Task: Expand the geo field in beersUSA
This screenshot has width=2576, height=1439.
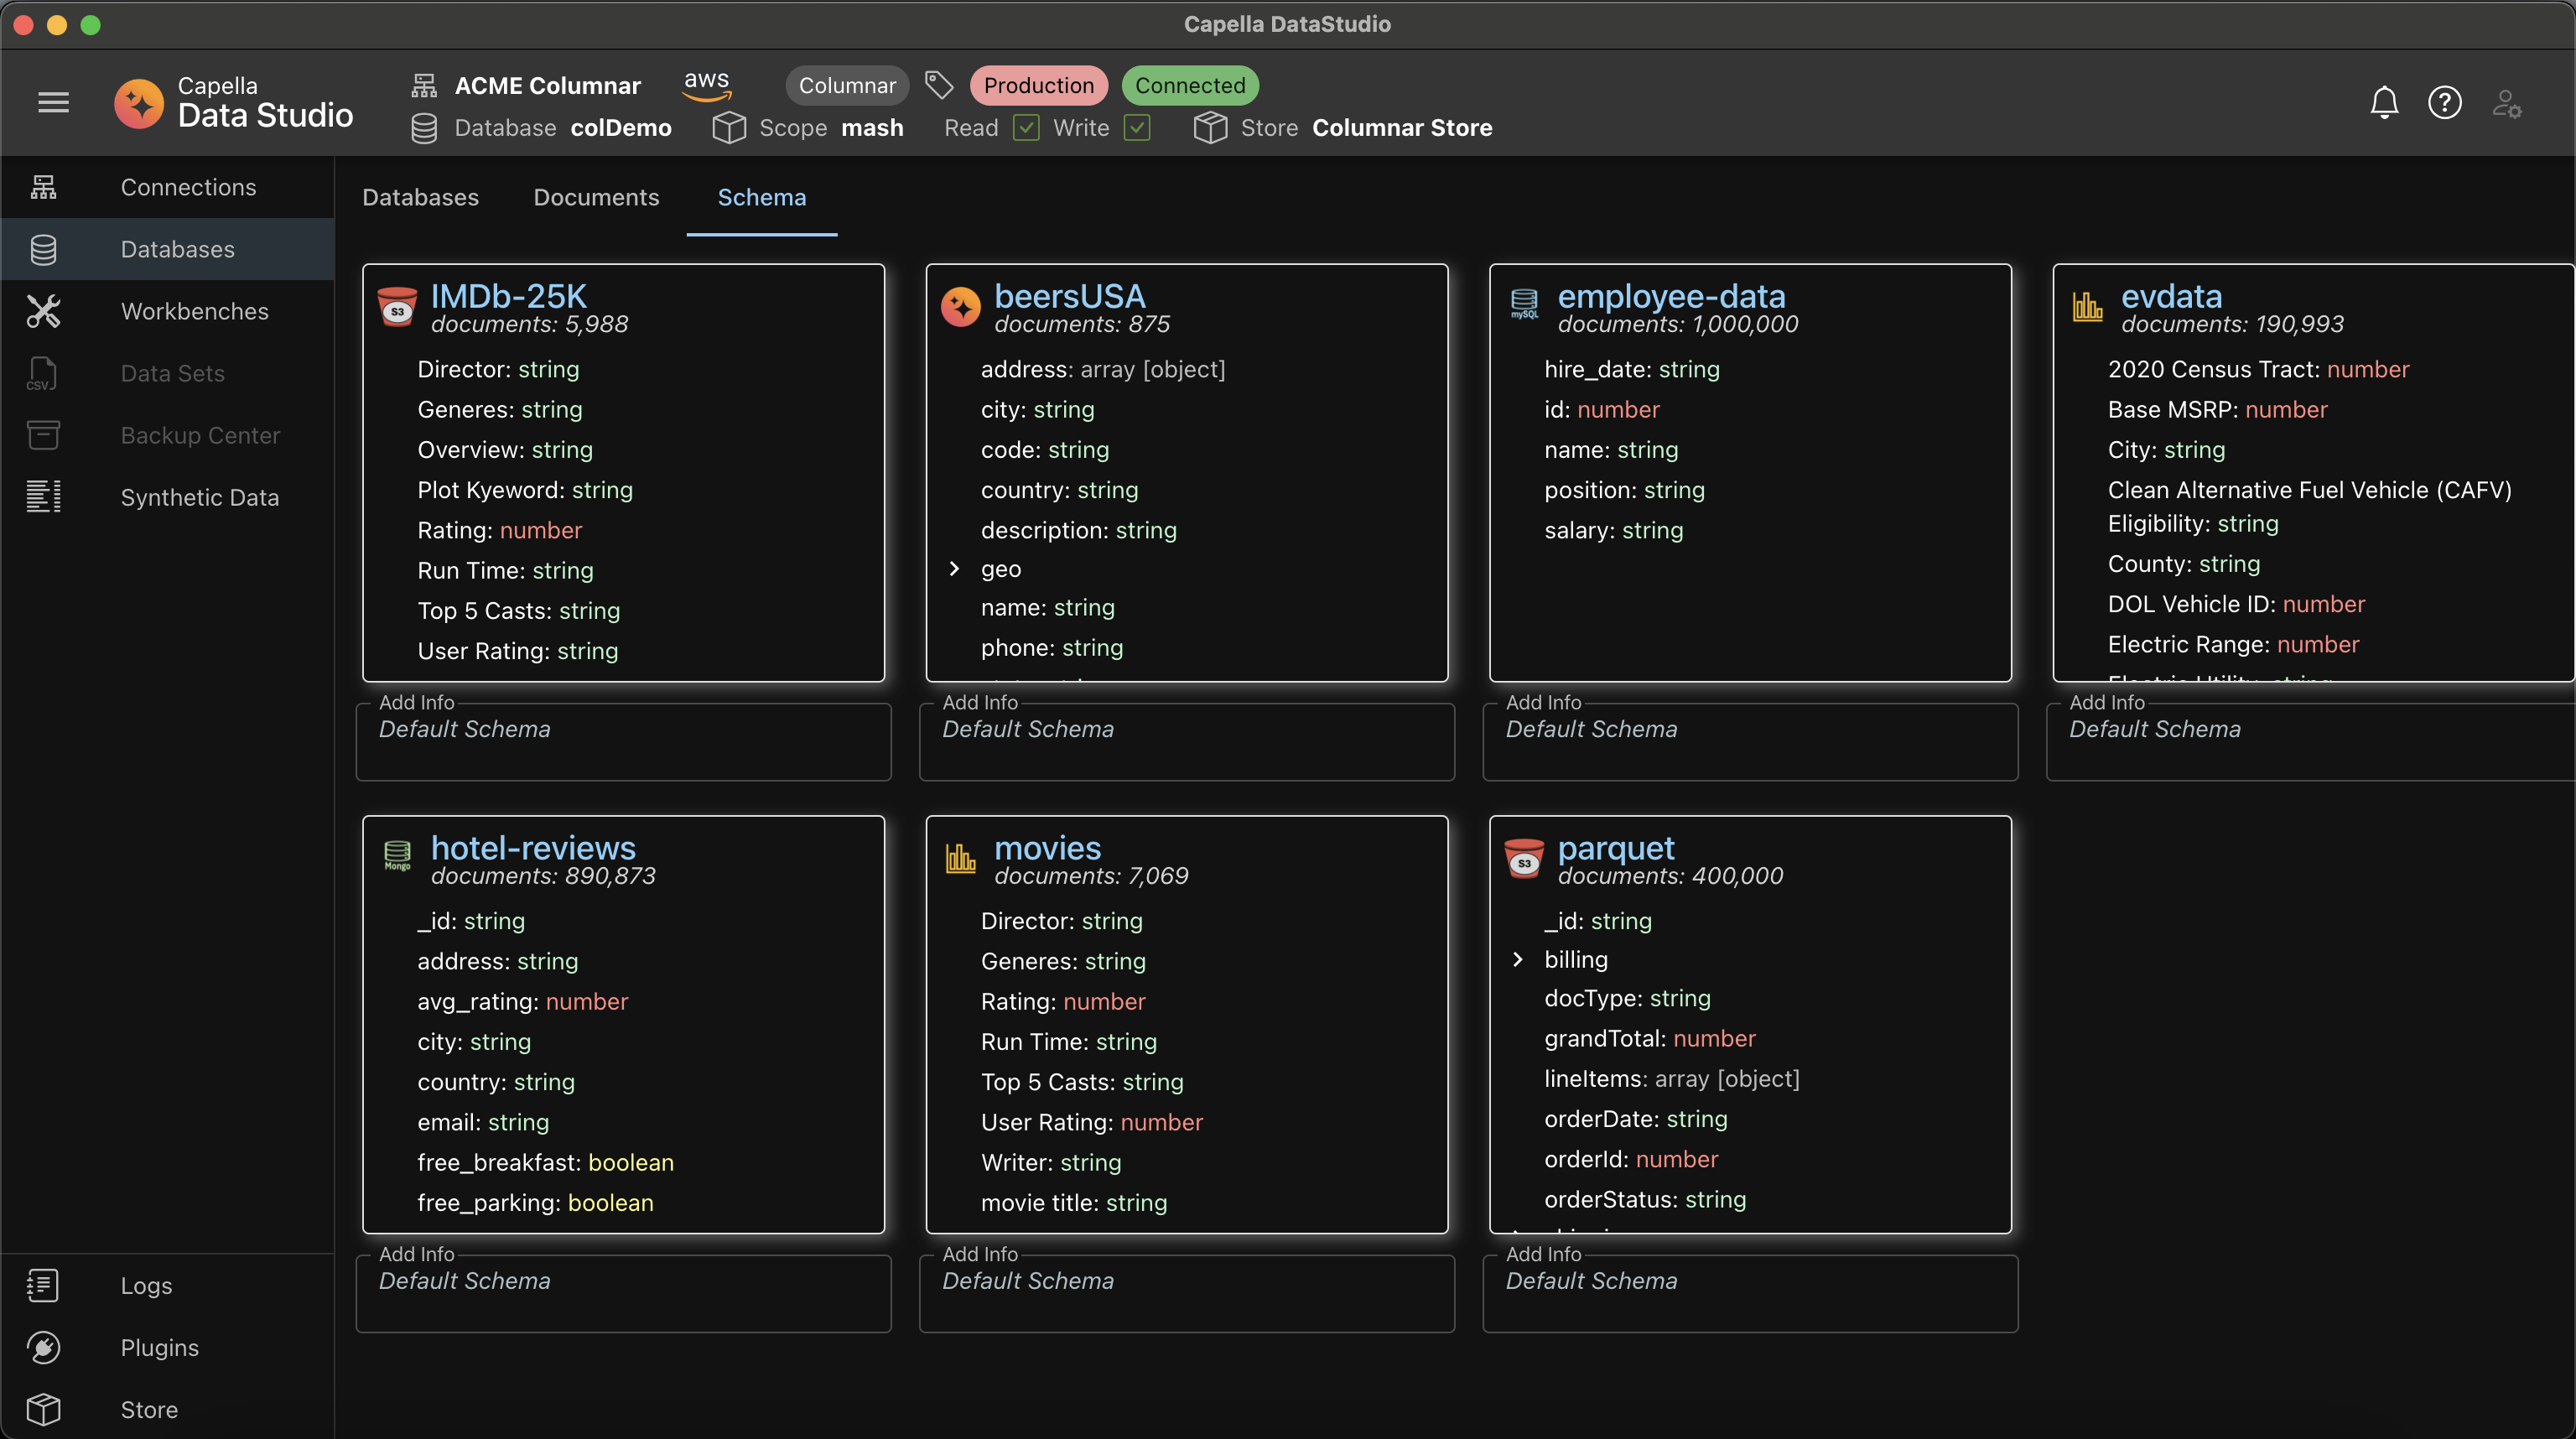Action: point(954,569)
